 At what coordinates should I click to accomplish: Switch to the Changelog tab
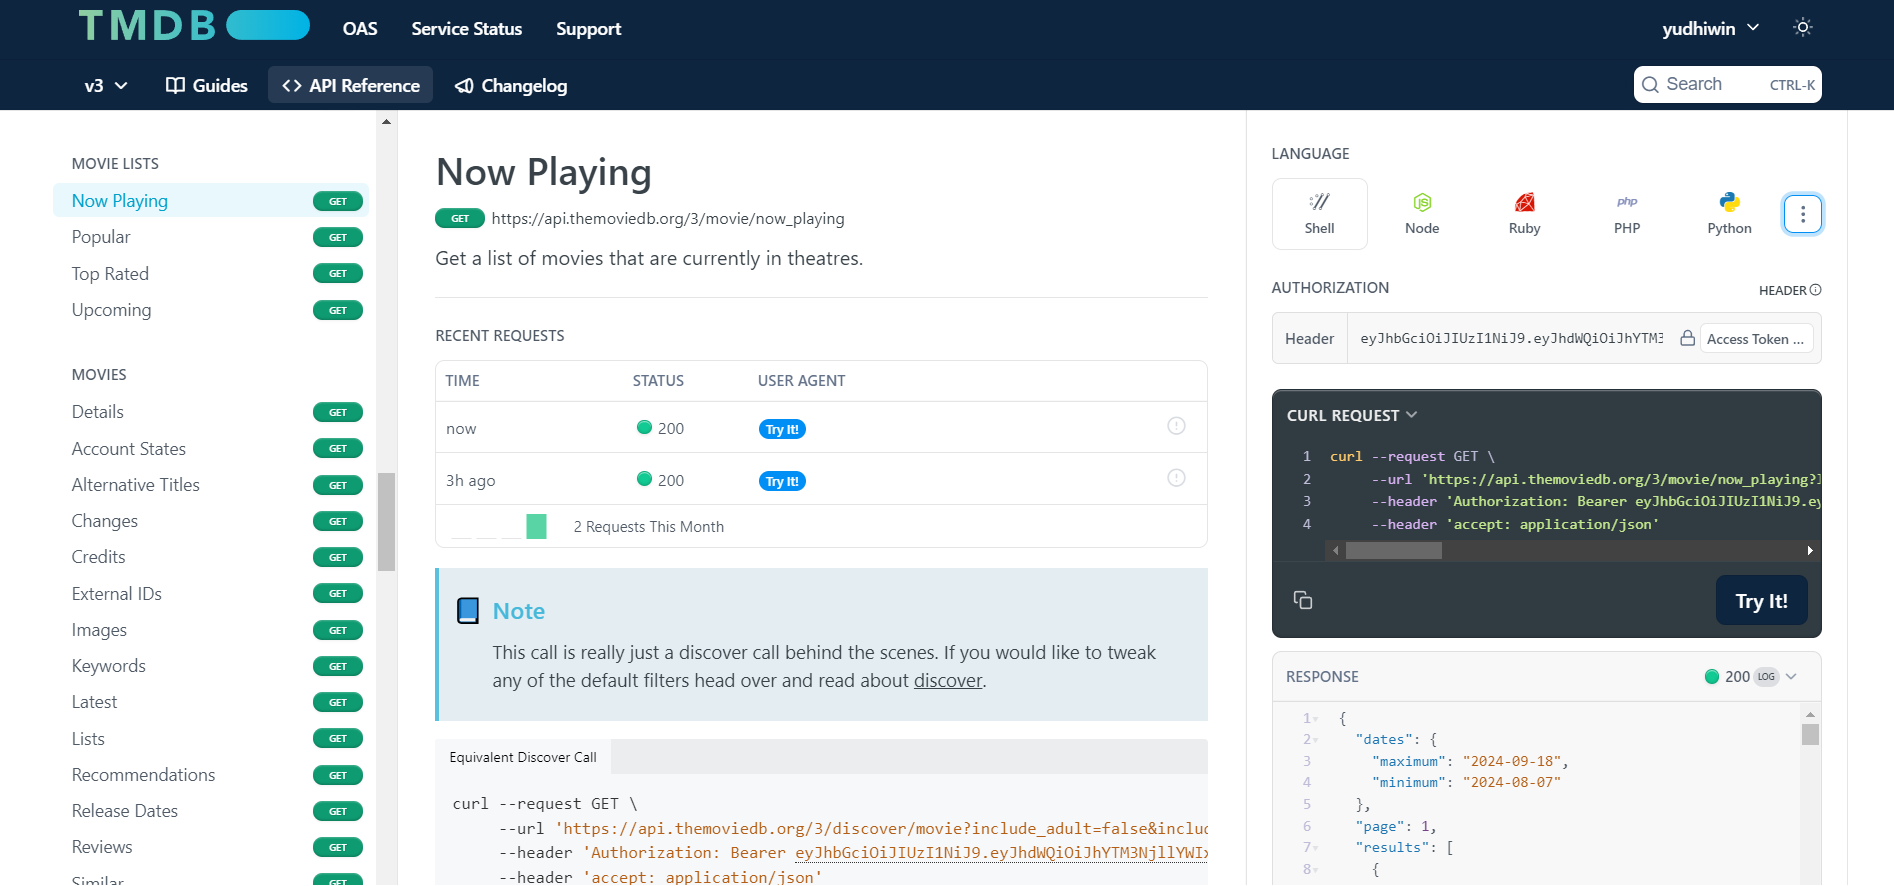pos(511,86)
